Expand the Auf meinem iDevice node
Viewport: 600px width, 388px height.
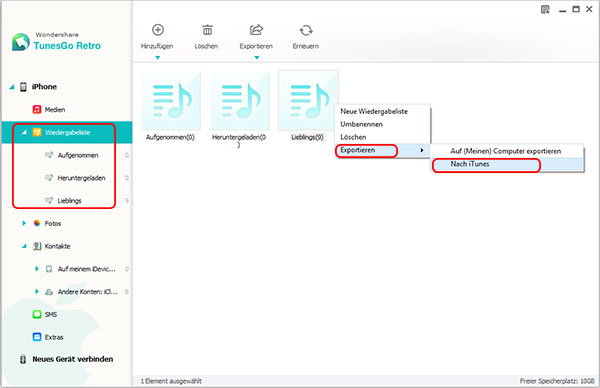click(37, 269)
